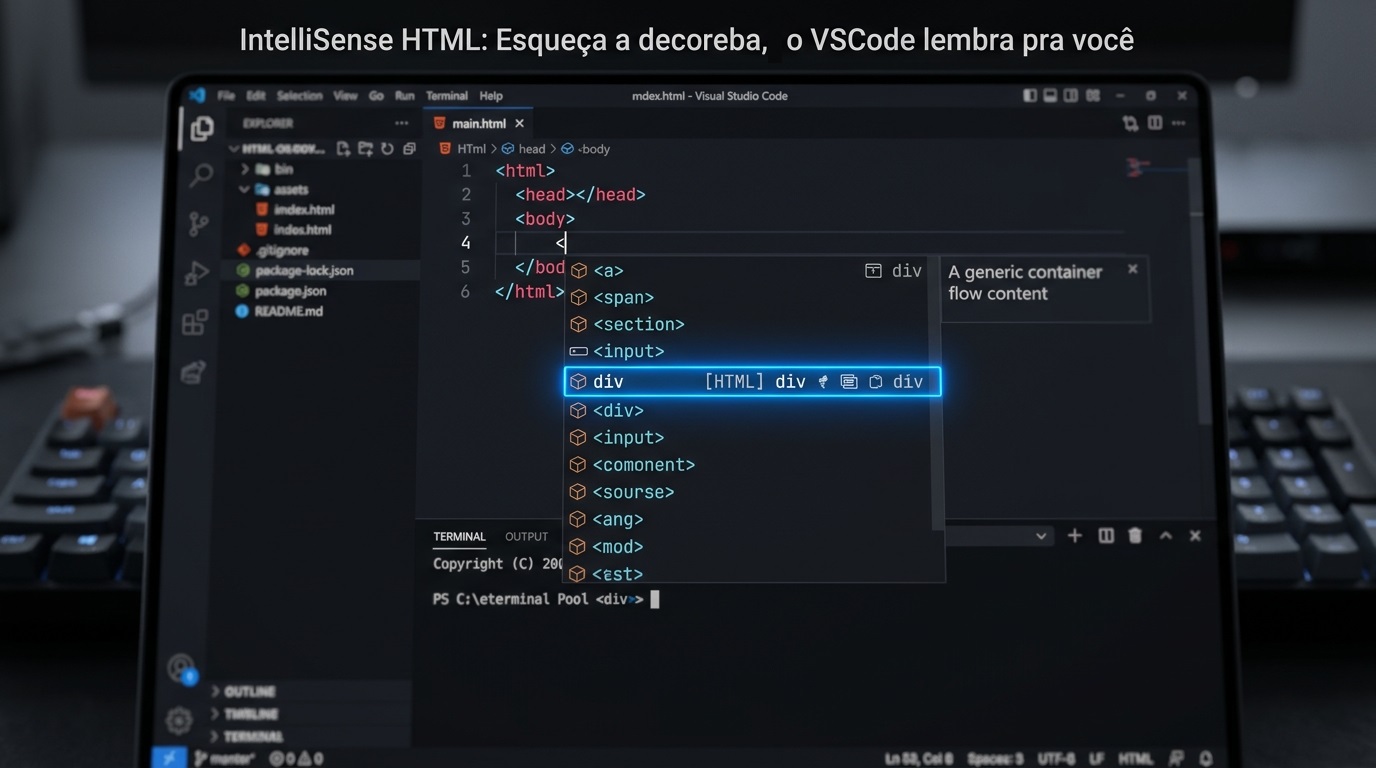Click the New File icon in Explorer

(x=344, y=149)
